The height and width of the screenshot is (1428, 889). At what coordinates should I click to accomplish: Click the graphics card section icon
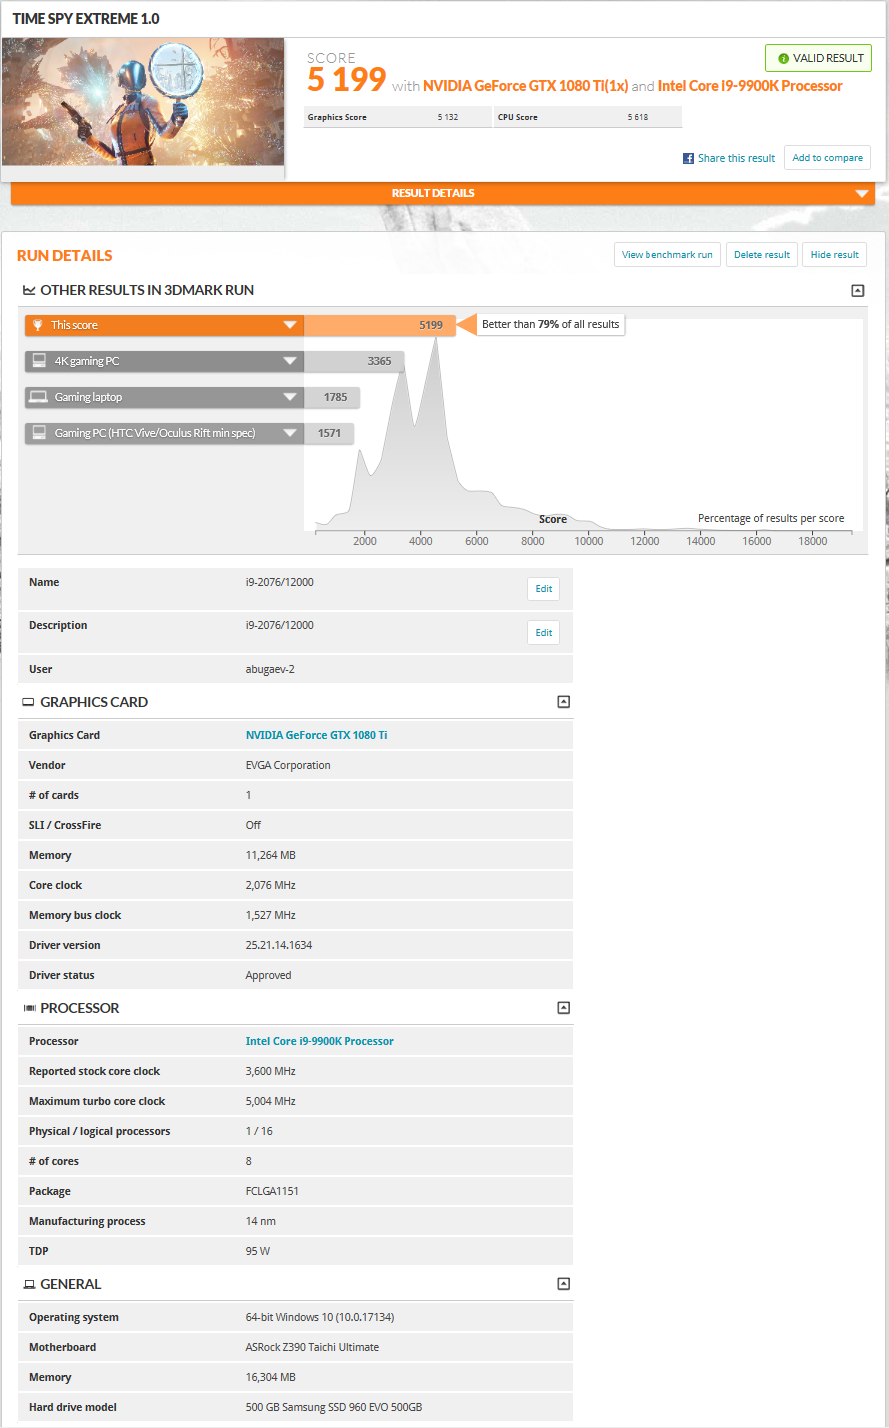point(28,702)
